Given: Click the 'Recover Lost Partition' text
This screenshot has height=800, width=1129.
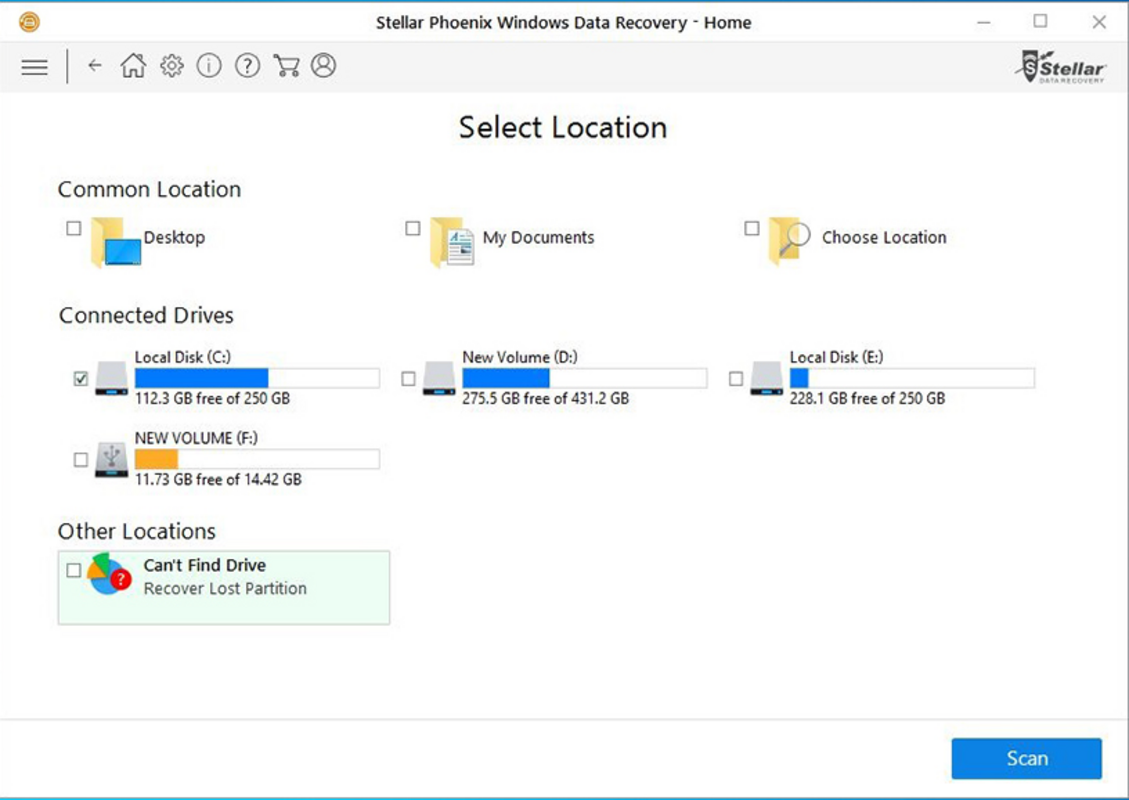Looking at the screenshot, I should coord(225,588).
